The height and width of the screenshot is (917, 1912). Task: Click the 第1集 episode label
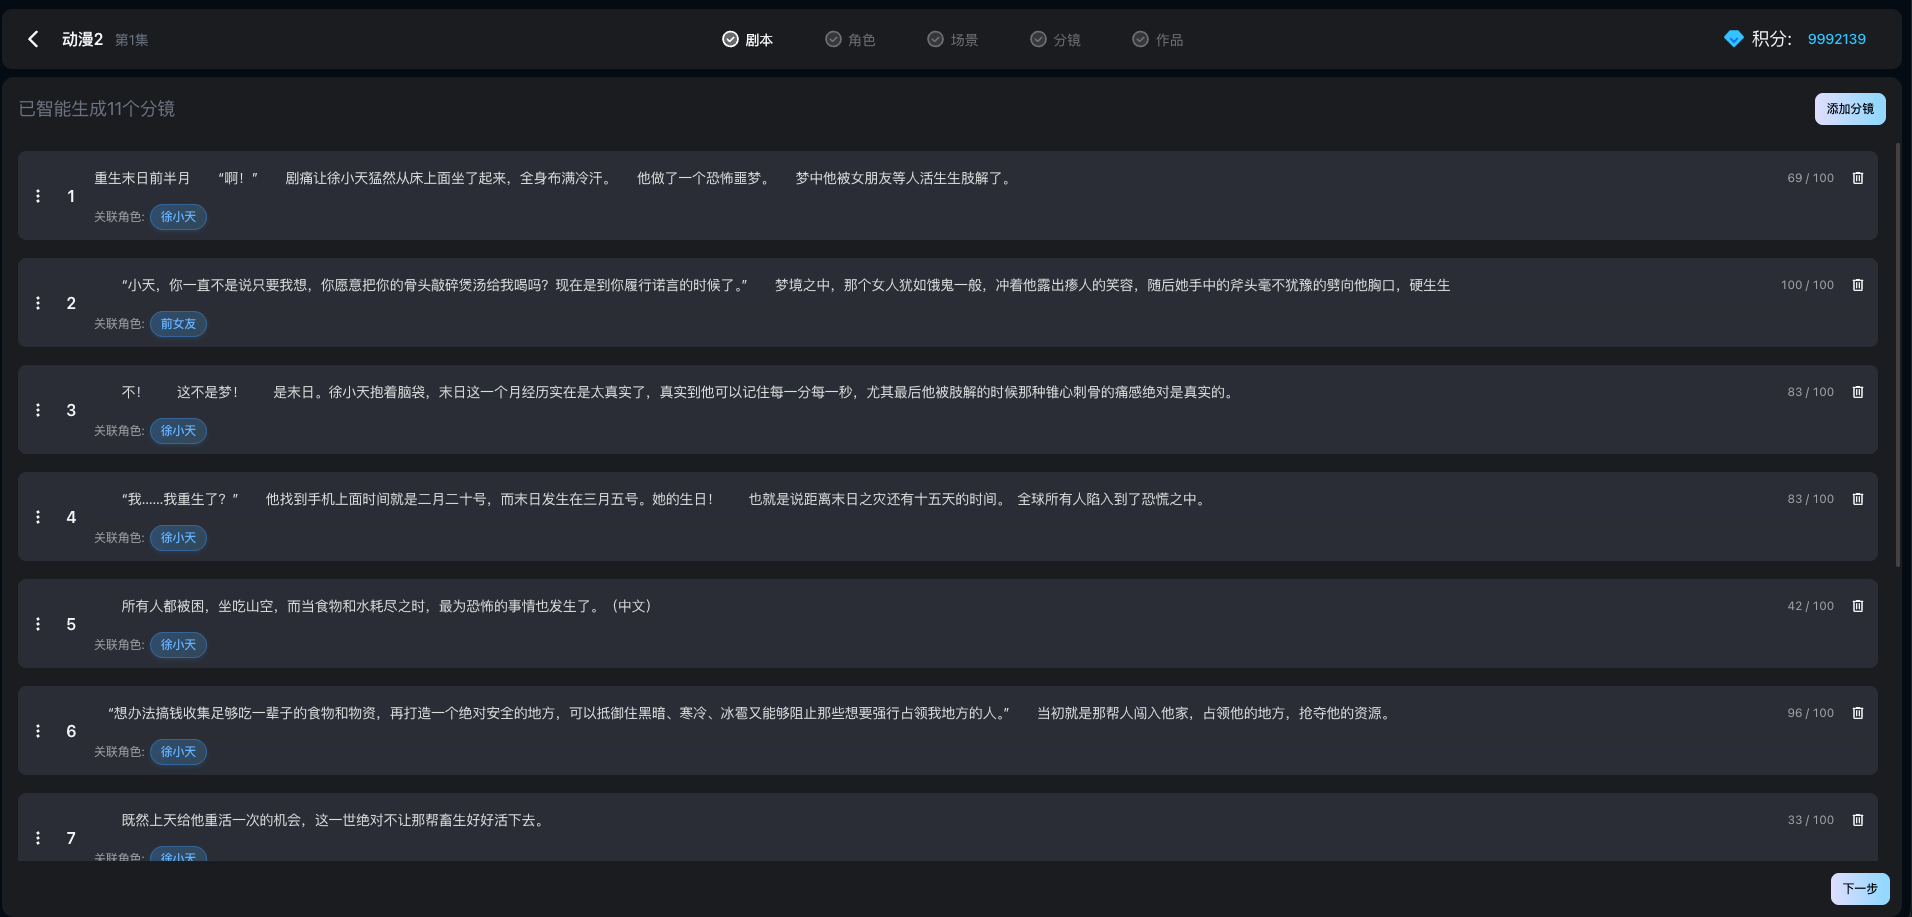pyautogui.click(x=131, y=40)
